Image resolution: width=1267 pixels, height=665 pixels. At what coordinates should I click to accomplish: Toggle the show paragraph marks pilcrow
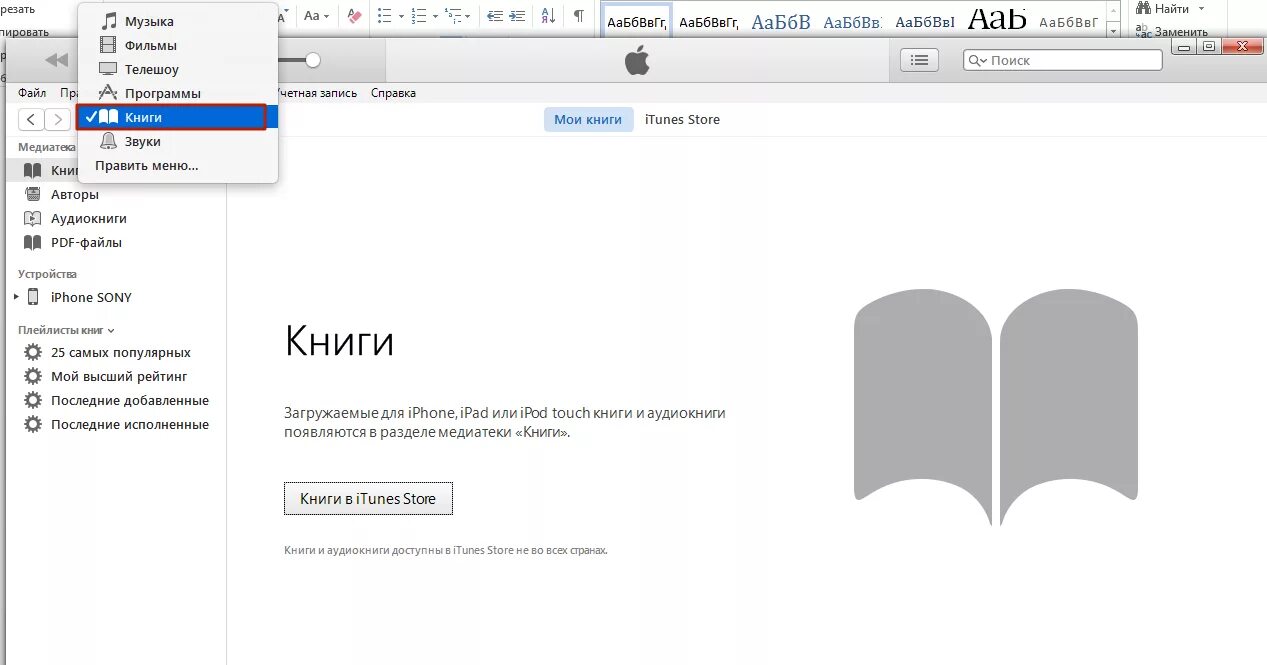coord(578,15)
